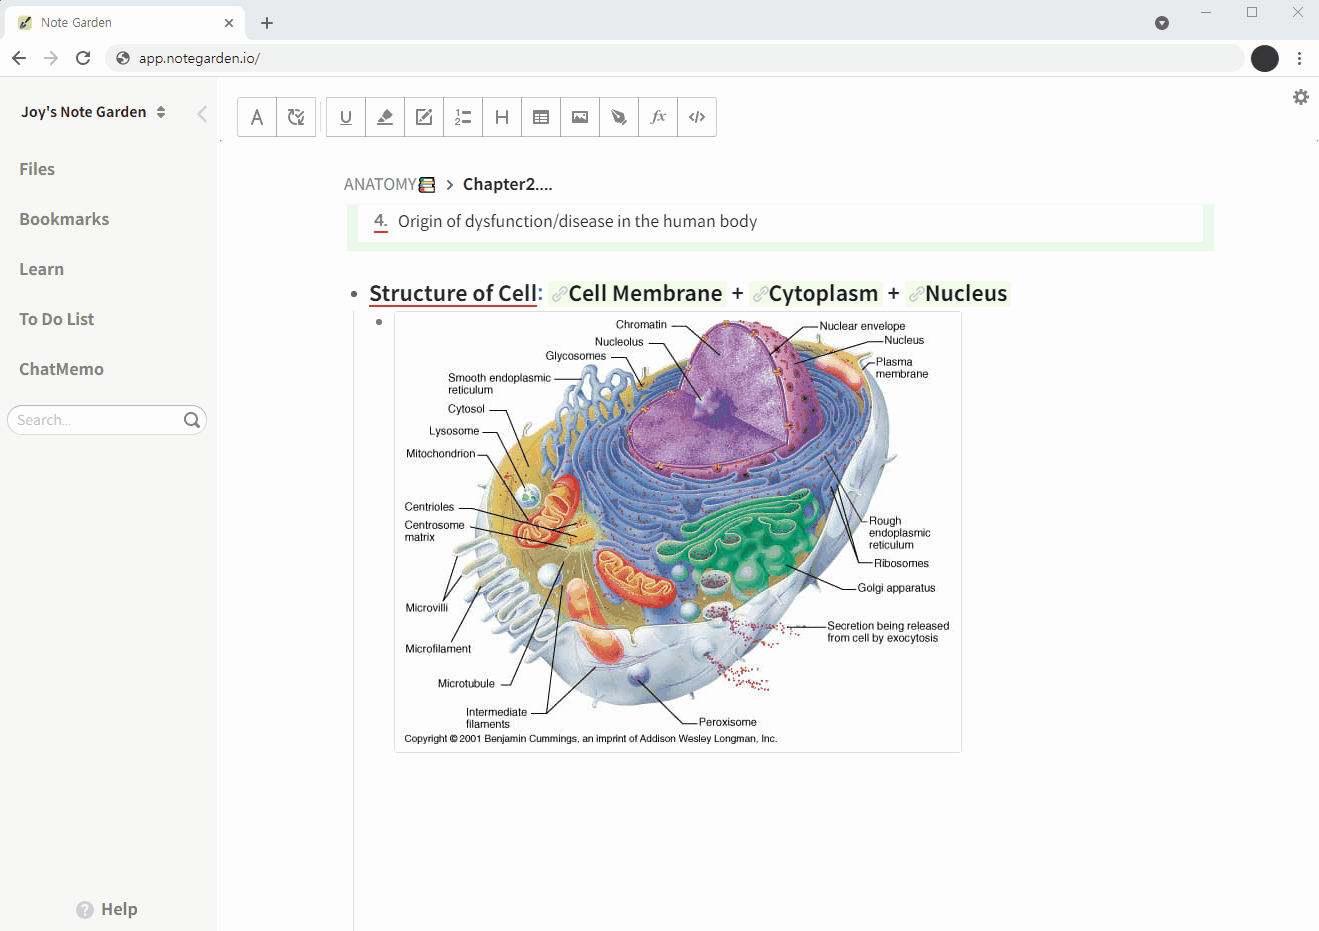Viewport: 1319px width, 931px height.
Task: Open the fx formula tool
Action: pos(658,117)
